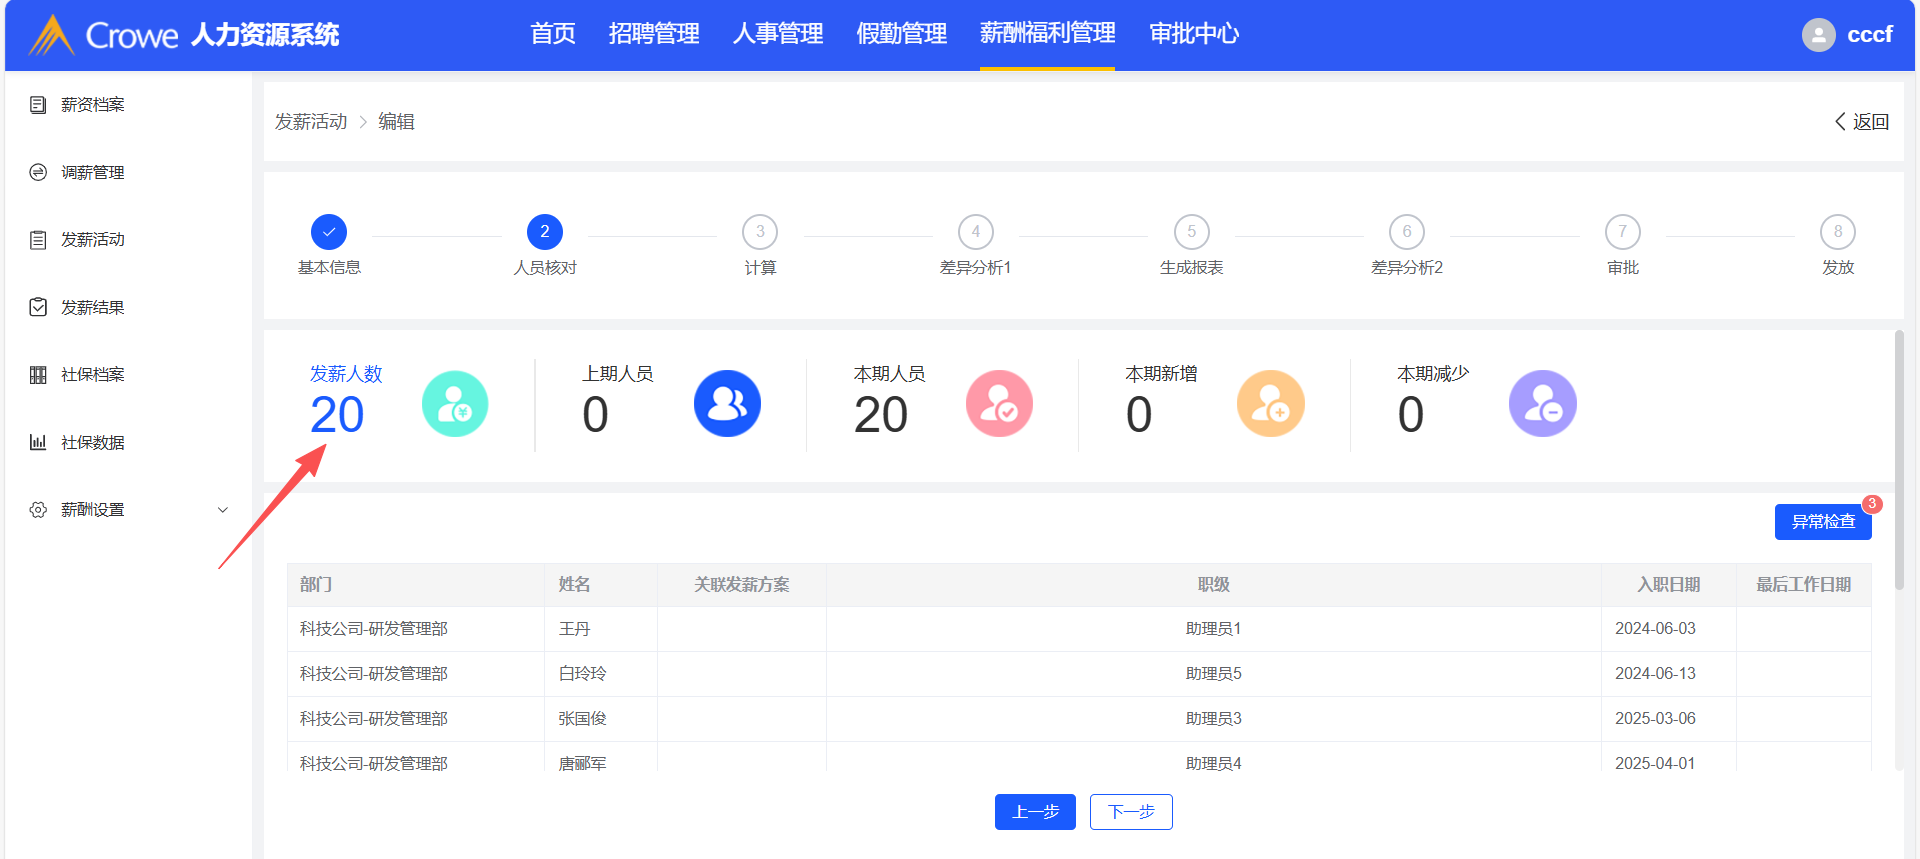This screenshot has width=1920, height=859.
Task: Click the cccf username
Action: [1870, 35]
